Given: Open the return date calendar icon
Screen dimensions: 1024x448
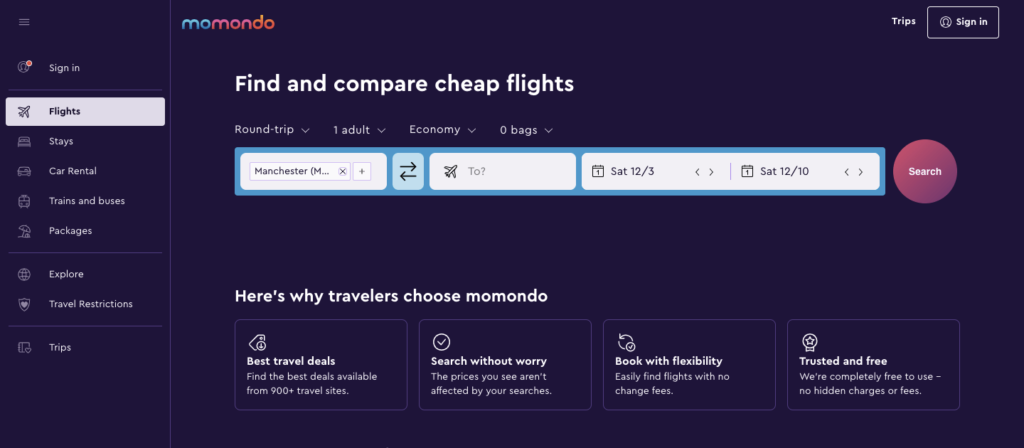Looking at the screenshot, I should (x=747, y=171).
